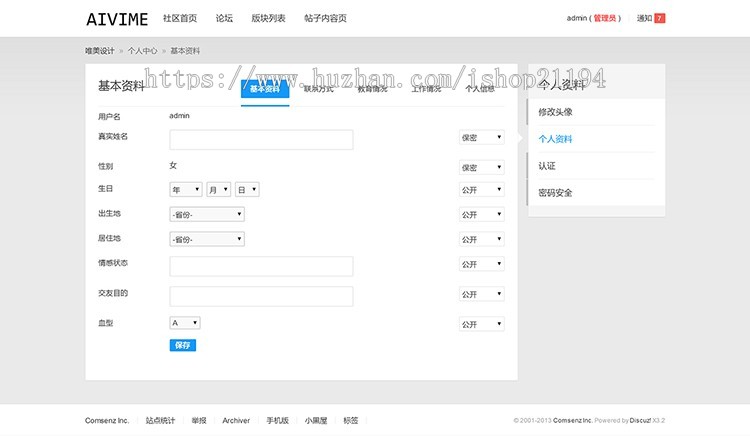
Task: Click the 举报 footer link
Action: tap(199, 421)
